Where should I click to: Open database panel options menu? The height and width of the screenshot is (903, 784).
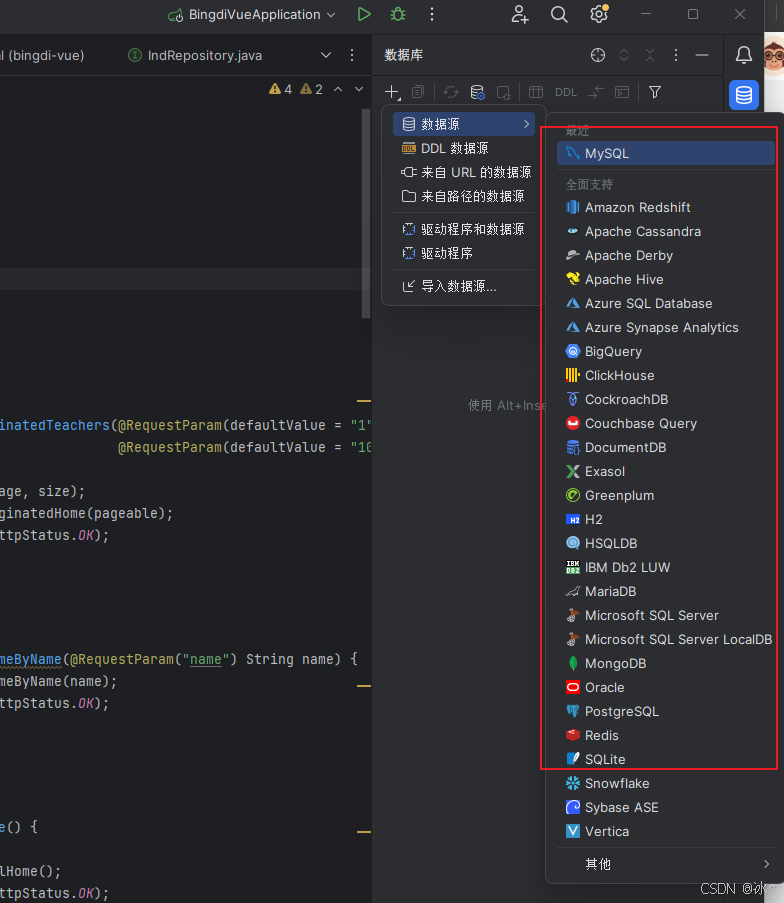676,55
